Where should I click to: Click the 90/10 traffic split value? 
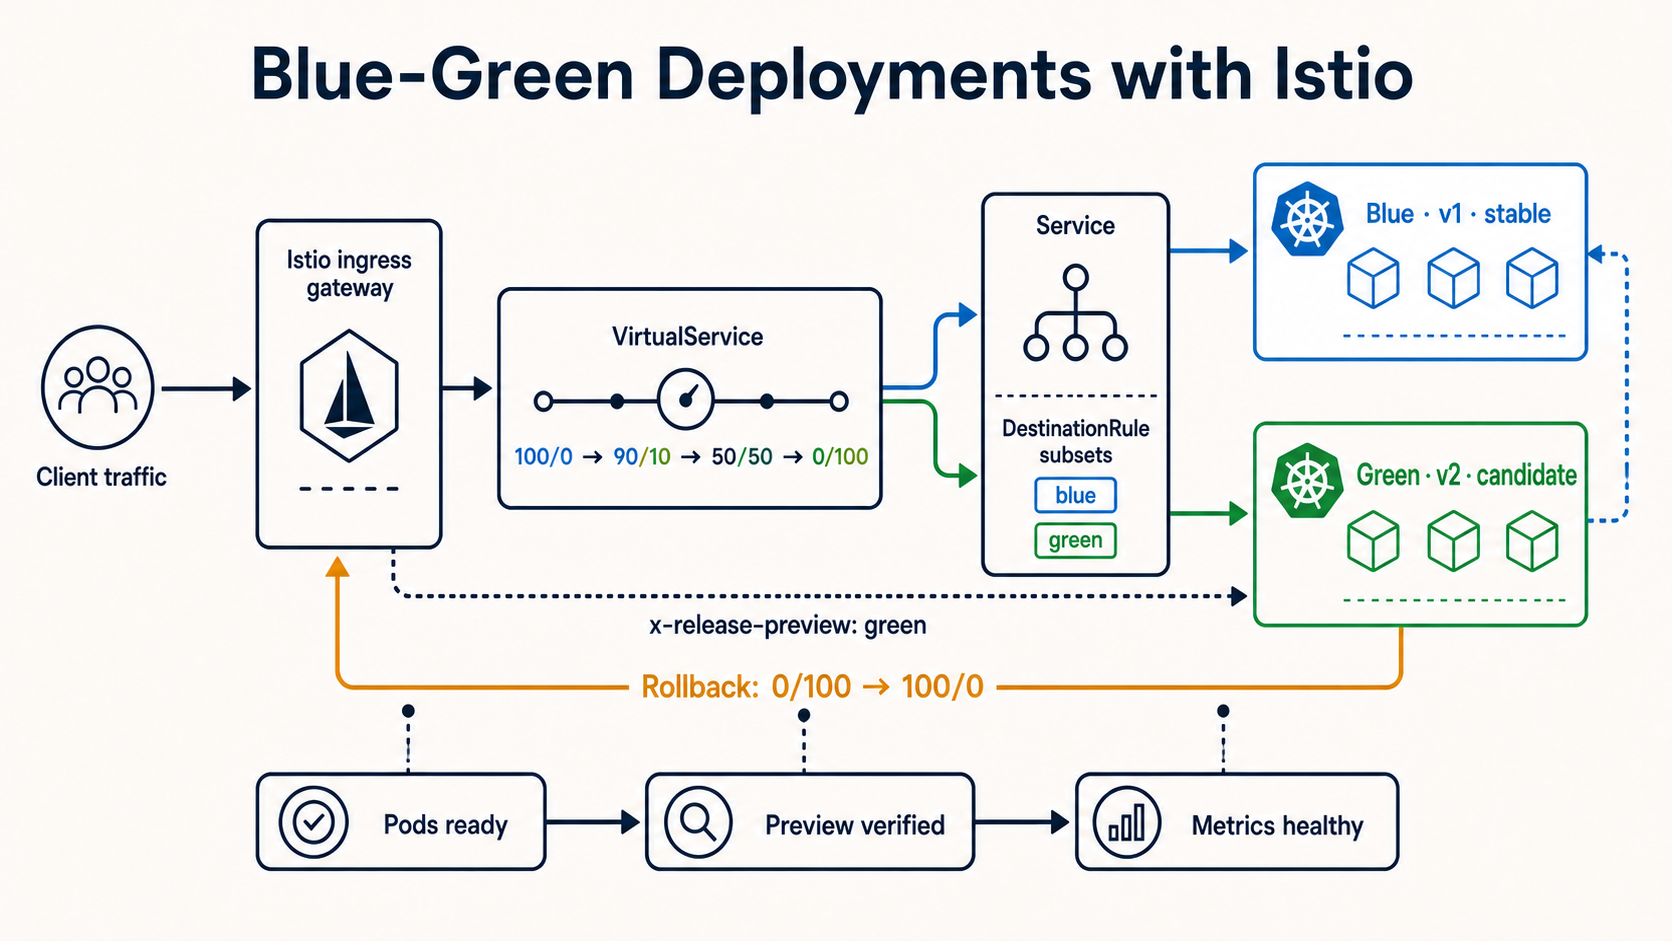pos(642,457)
